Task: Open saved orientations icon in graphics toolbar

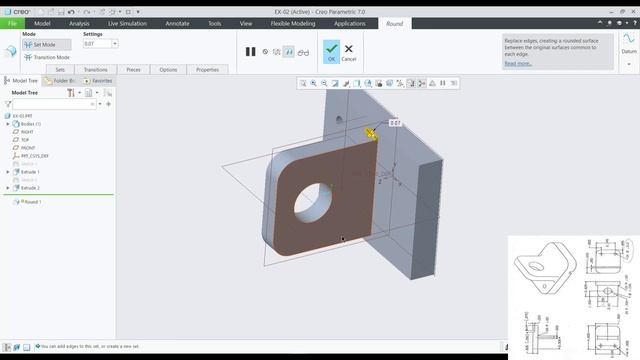Action: [368, 83]
